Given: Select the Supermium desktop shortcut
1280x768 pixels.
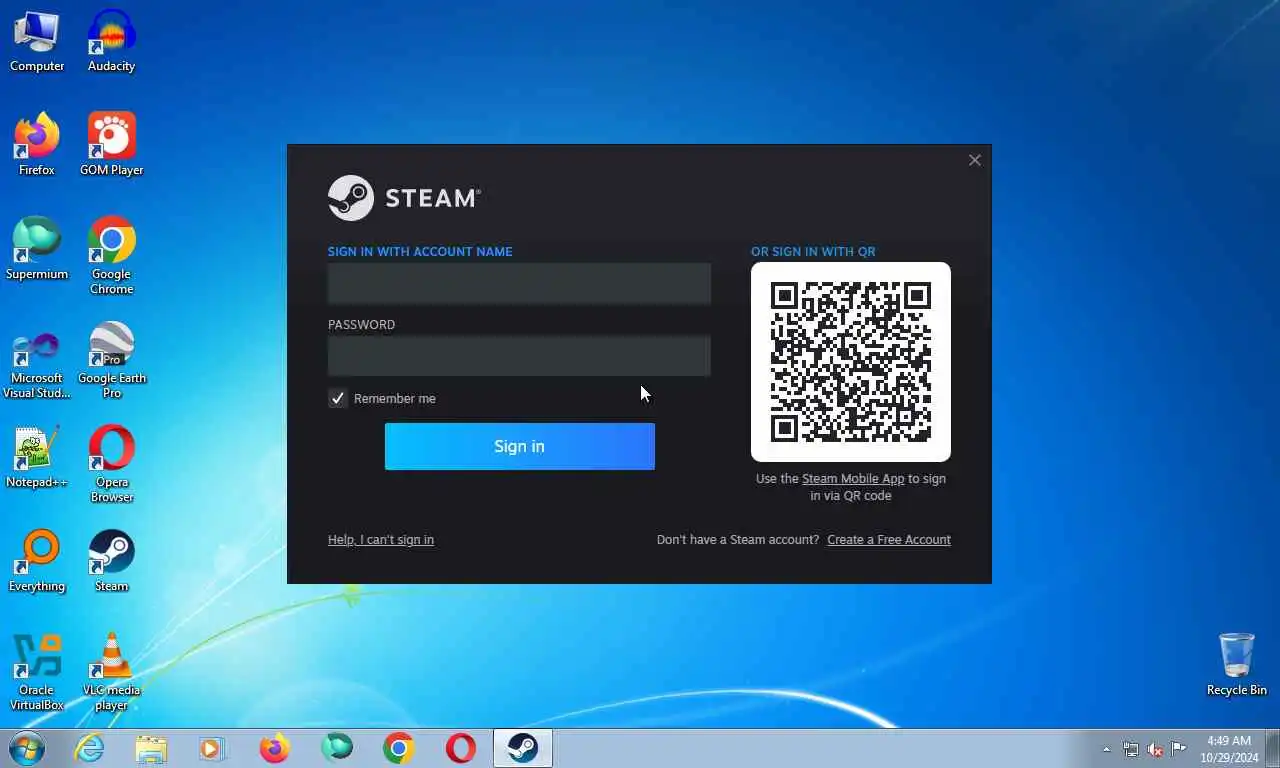Looking at the screenshot, I should (x=37, y=250).
